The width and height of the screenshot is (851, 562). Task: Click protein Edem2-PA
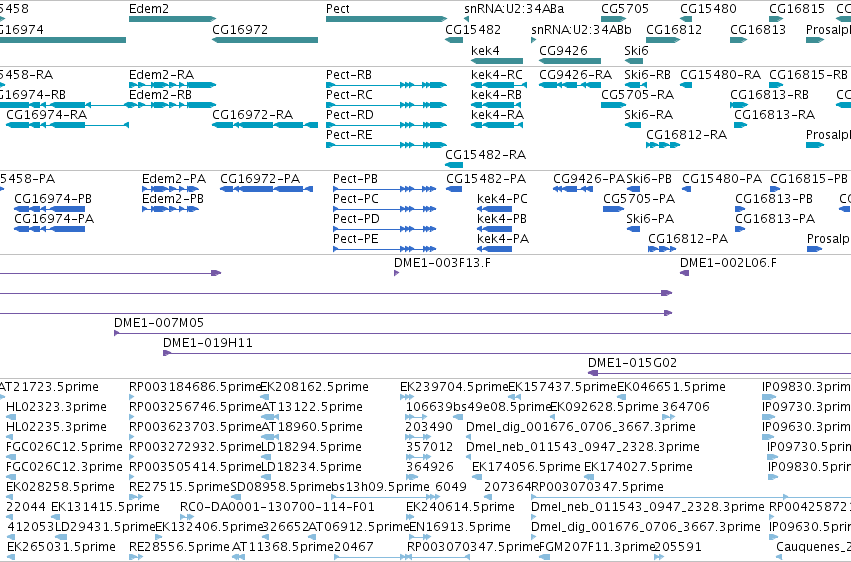(170, 189)
